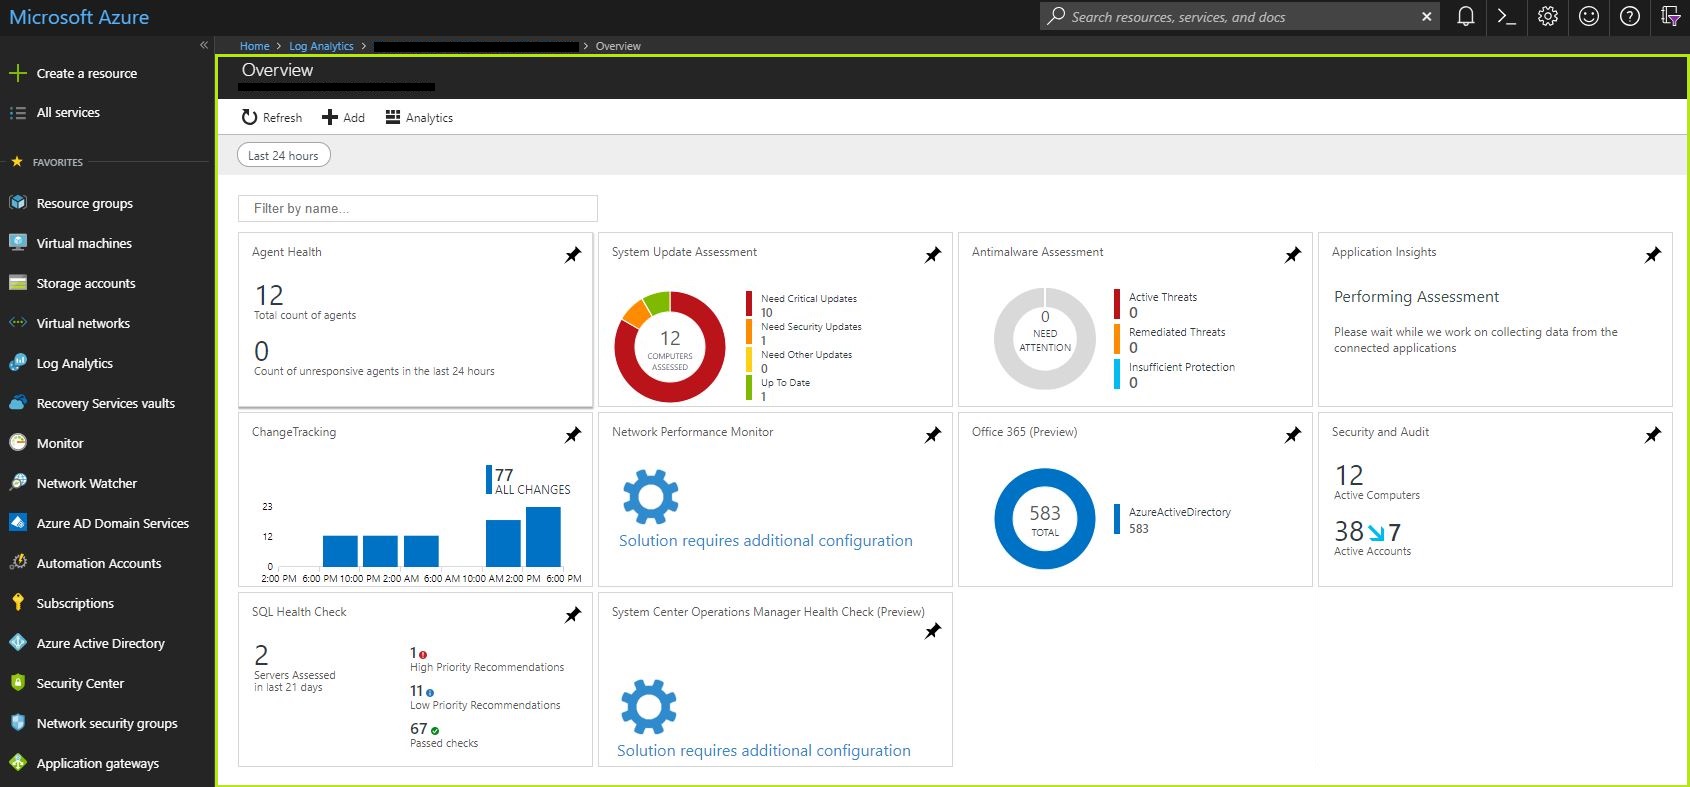Add a solution with the Add button
This screenshot has width=1690, height=787.
point(343,118)
